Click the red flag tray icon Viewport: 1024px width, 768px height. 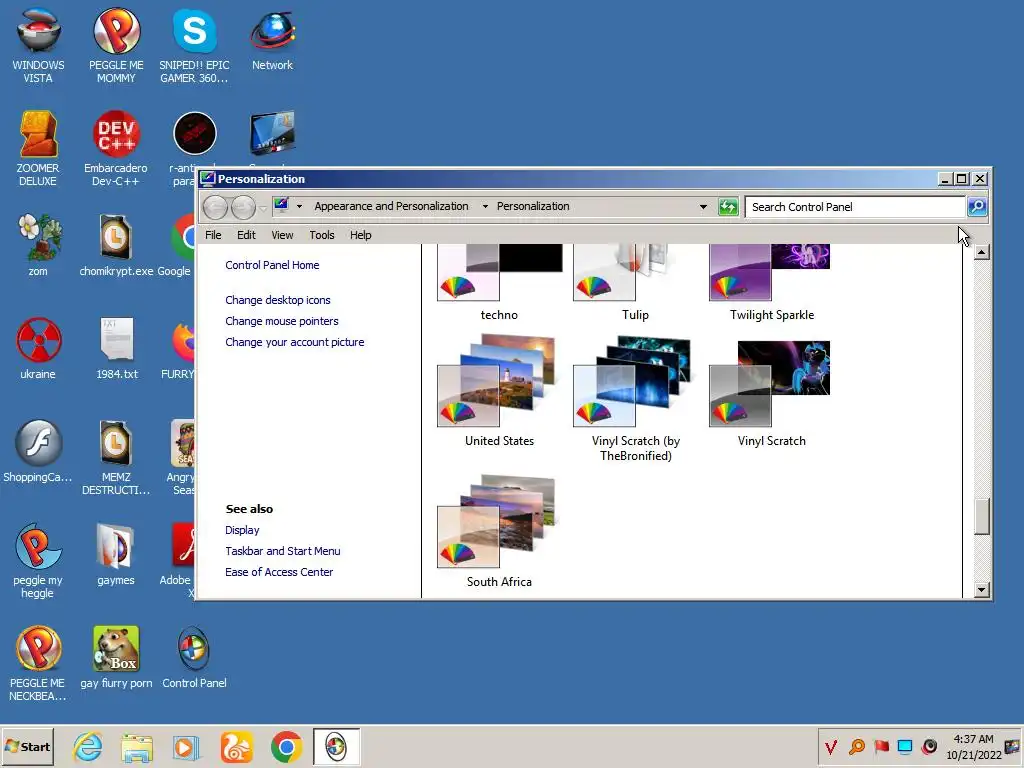point(881,746)
